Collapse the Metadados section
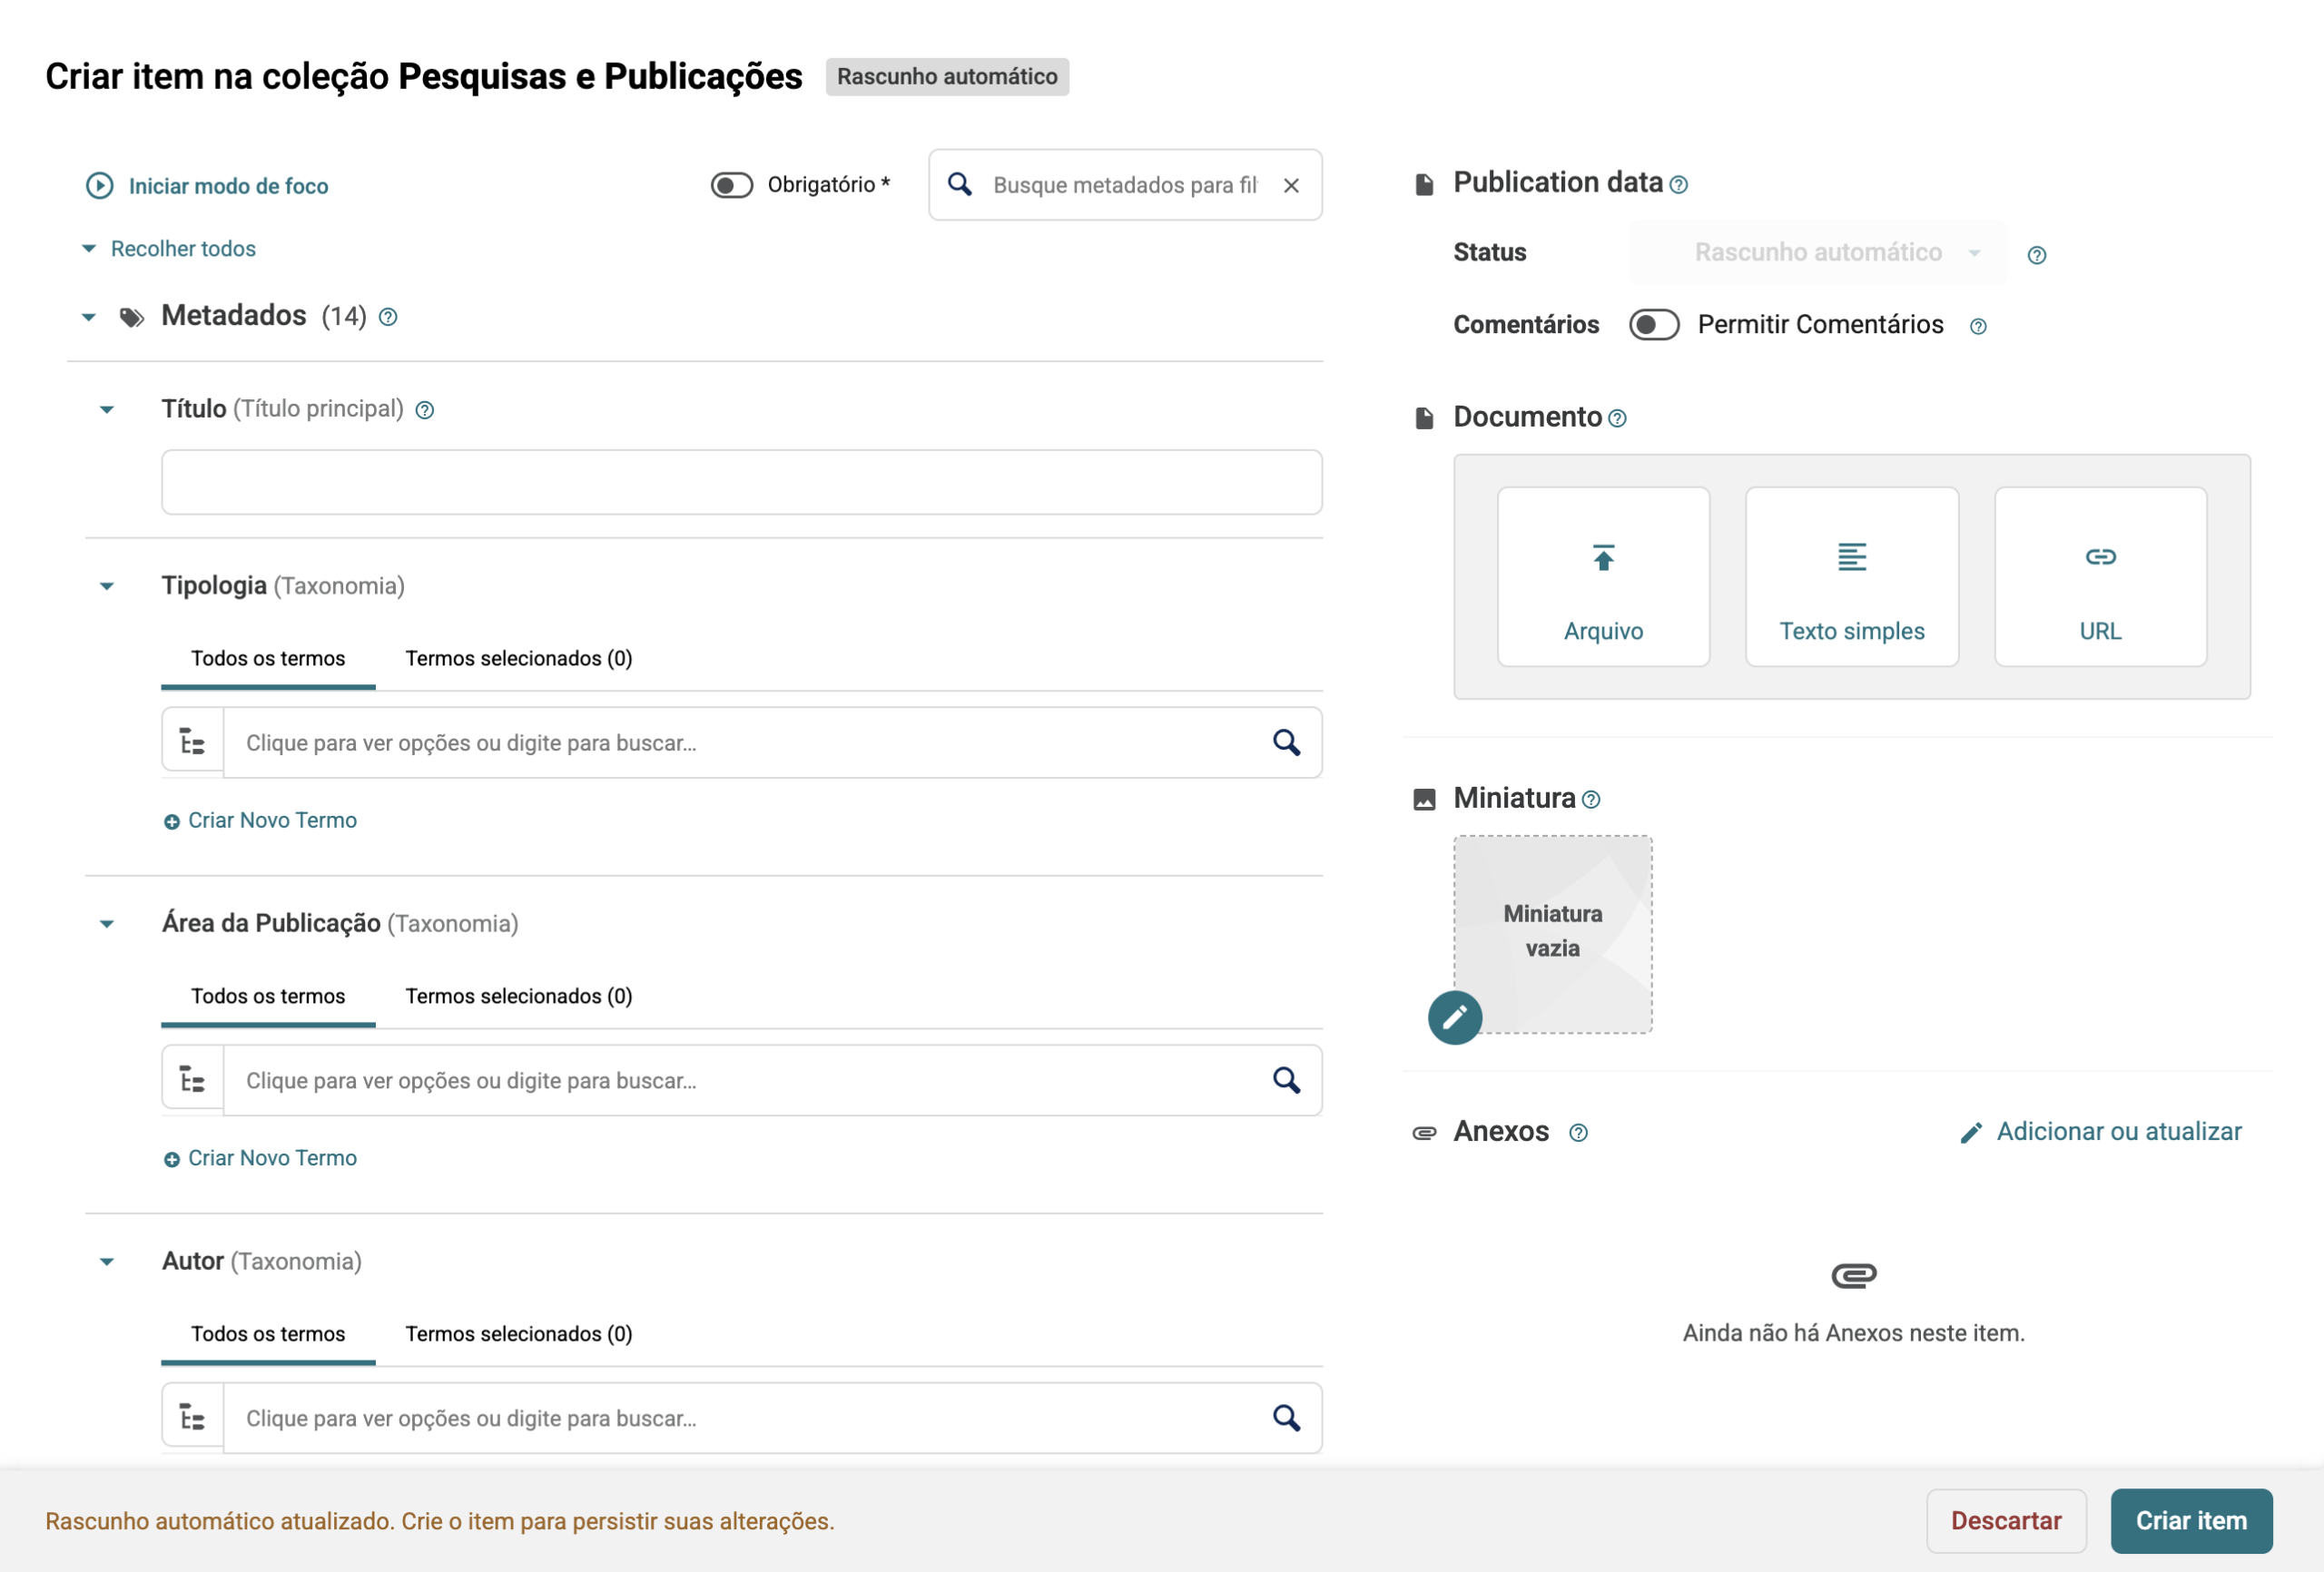The image size is (2324, 1572). [89, 317]
